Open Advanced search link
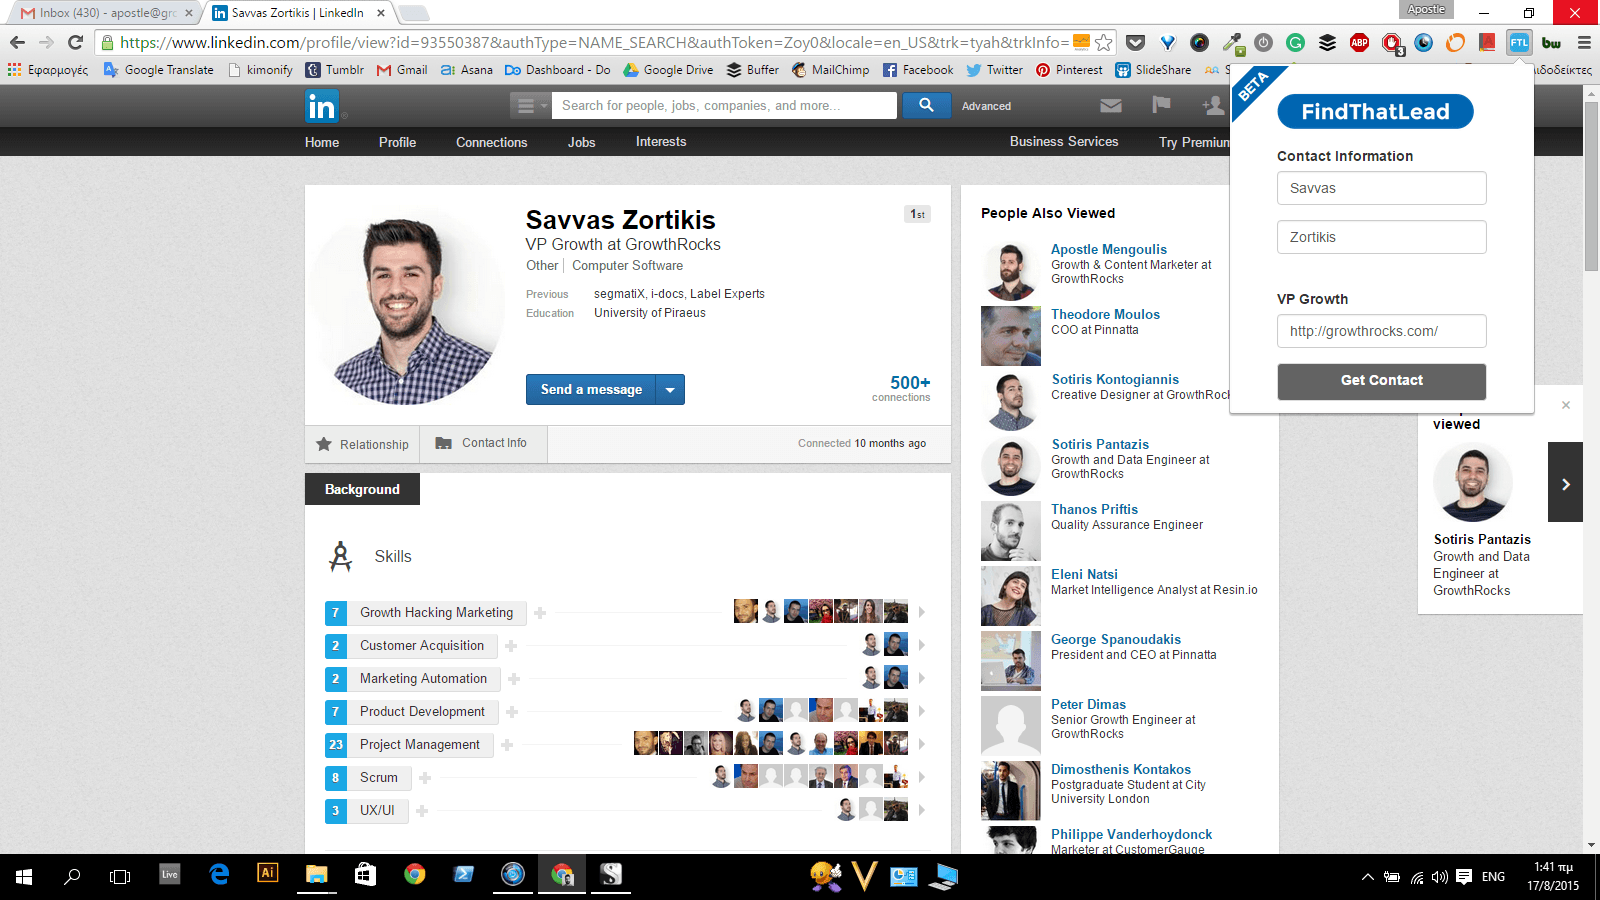This screenshot has width=1600, height=900. (986, 106)
